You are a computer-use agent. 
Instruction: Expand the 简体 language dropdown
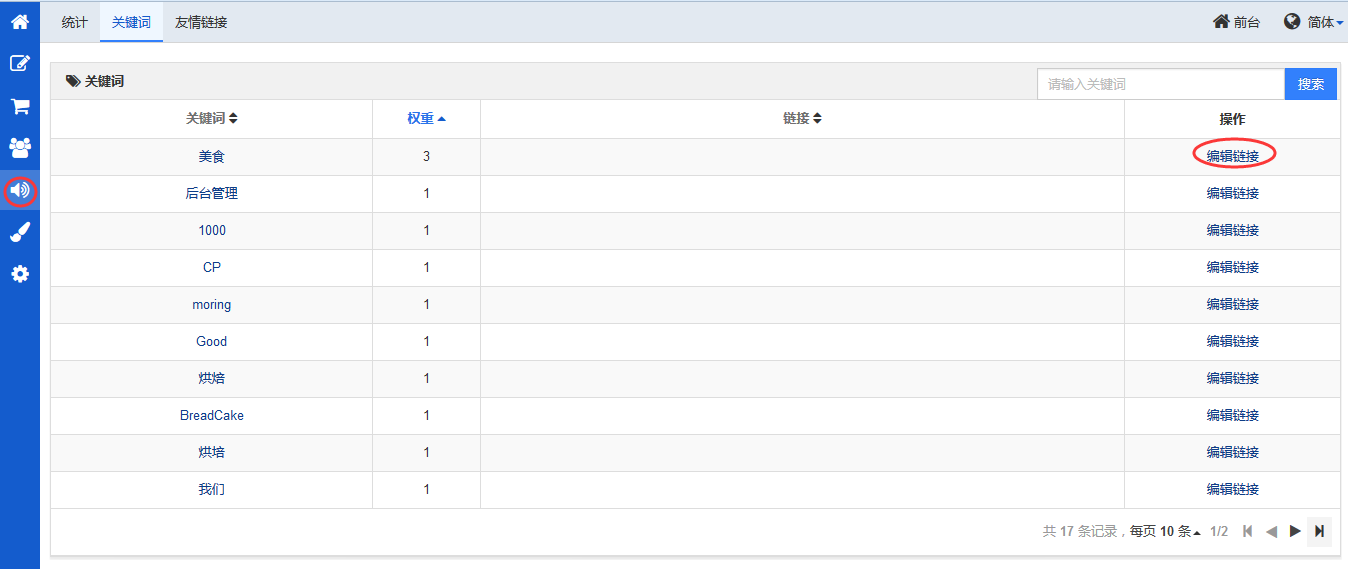pos(1314,21)
